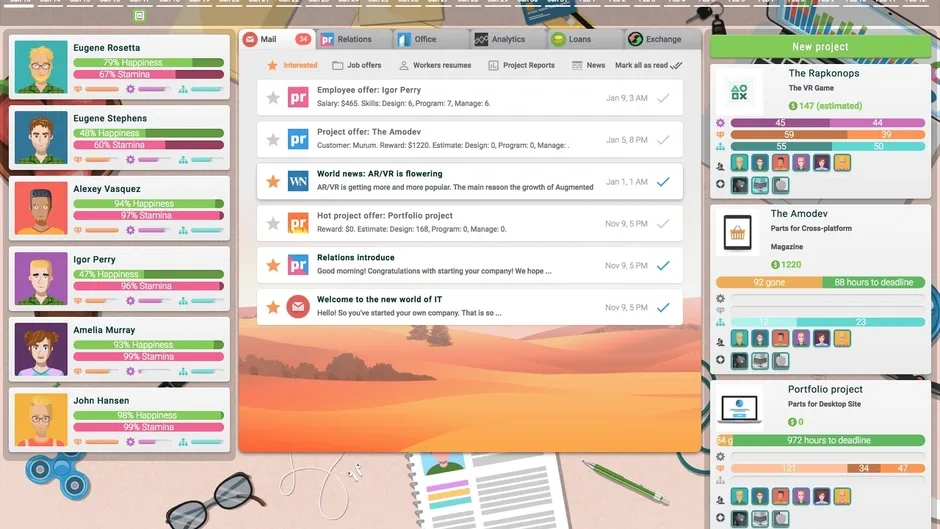Mark Project offer: The Amodev as read
Screen dimensions: 940x529
[x=663, y=140]
